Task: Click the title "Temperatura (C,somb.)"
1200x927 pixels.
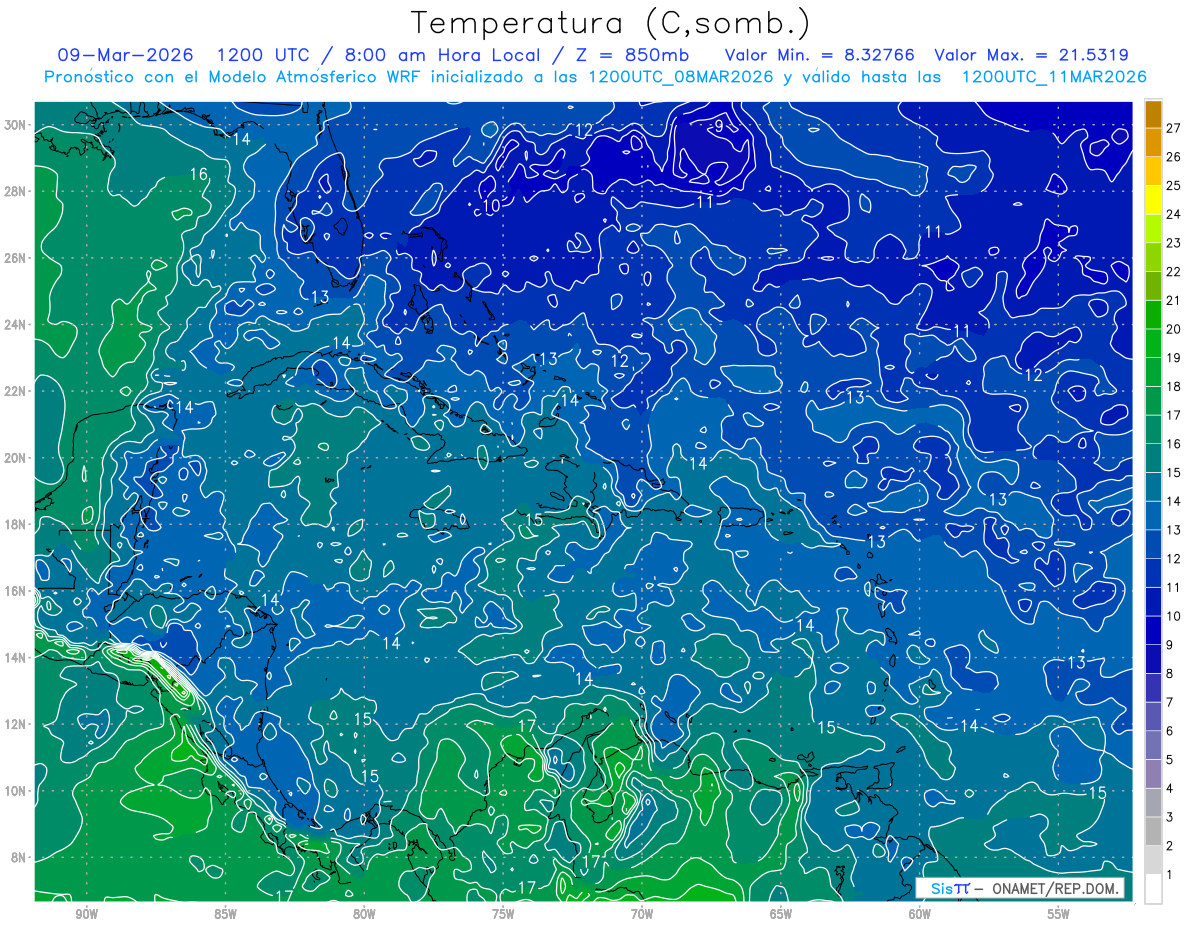Action: click(x=610, y=23)
